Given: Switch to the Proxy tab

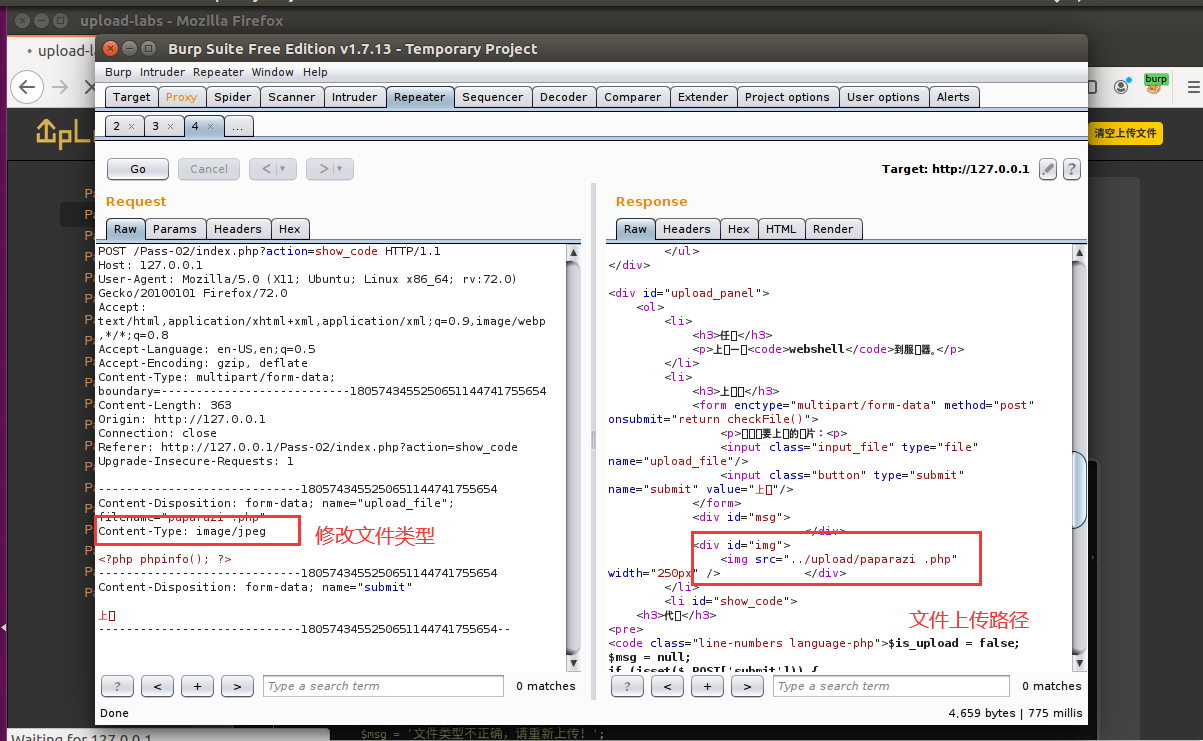Looking at the screenshot, I should point(181,97).
